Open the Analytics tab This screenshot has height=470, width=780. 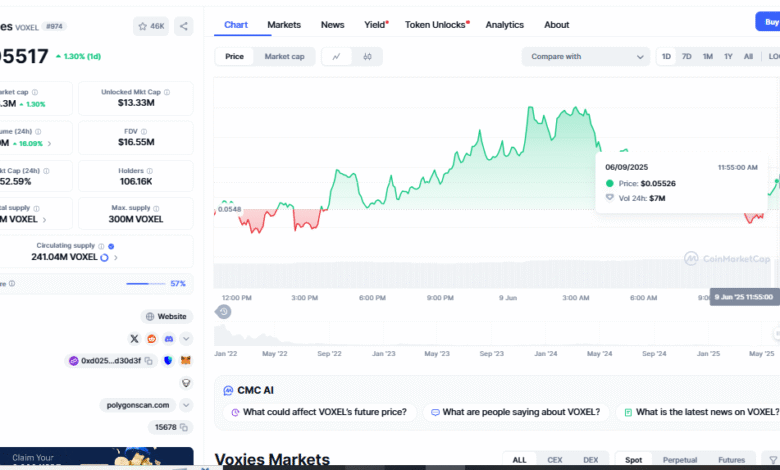(x=504, y=25)
